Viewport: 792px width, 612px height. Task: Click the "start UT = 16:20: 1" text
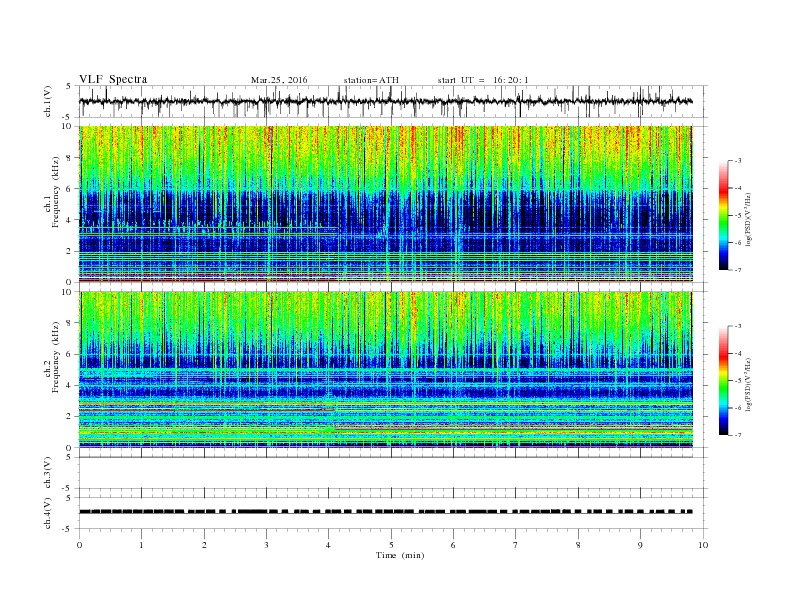pyautogui.click(x=483, y=80)
